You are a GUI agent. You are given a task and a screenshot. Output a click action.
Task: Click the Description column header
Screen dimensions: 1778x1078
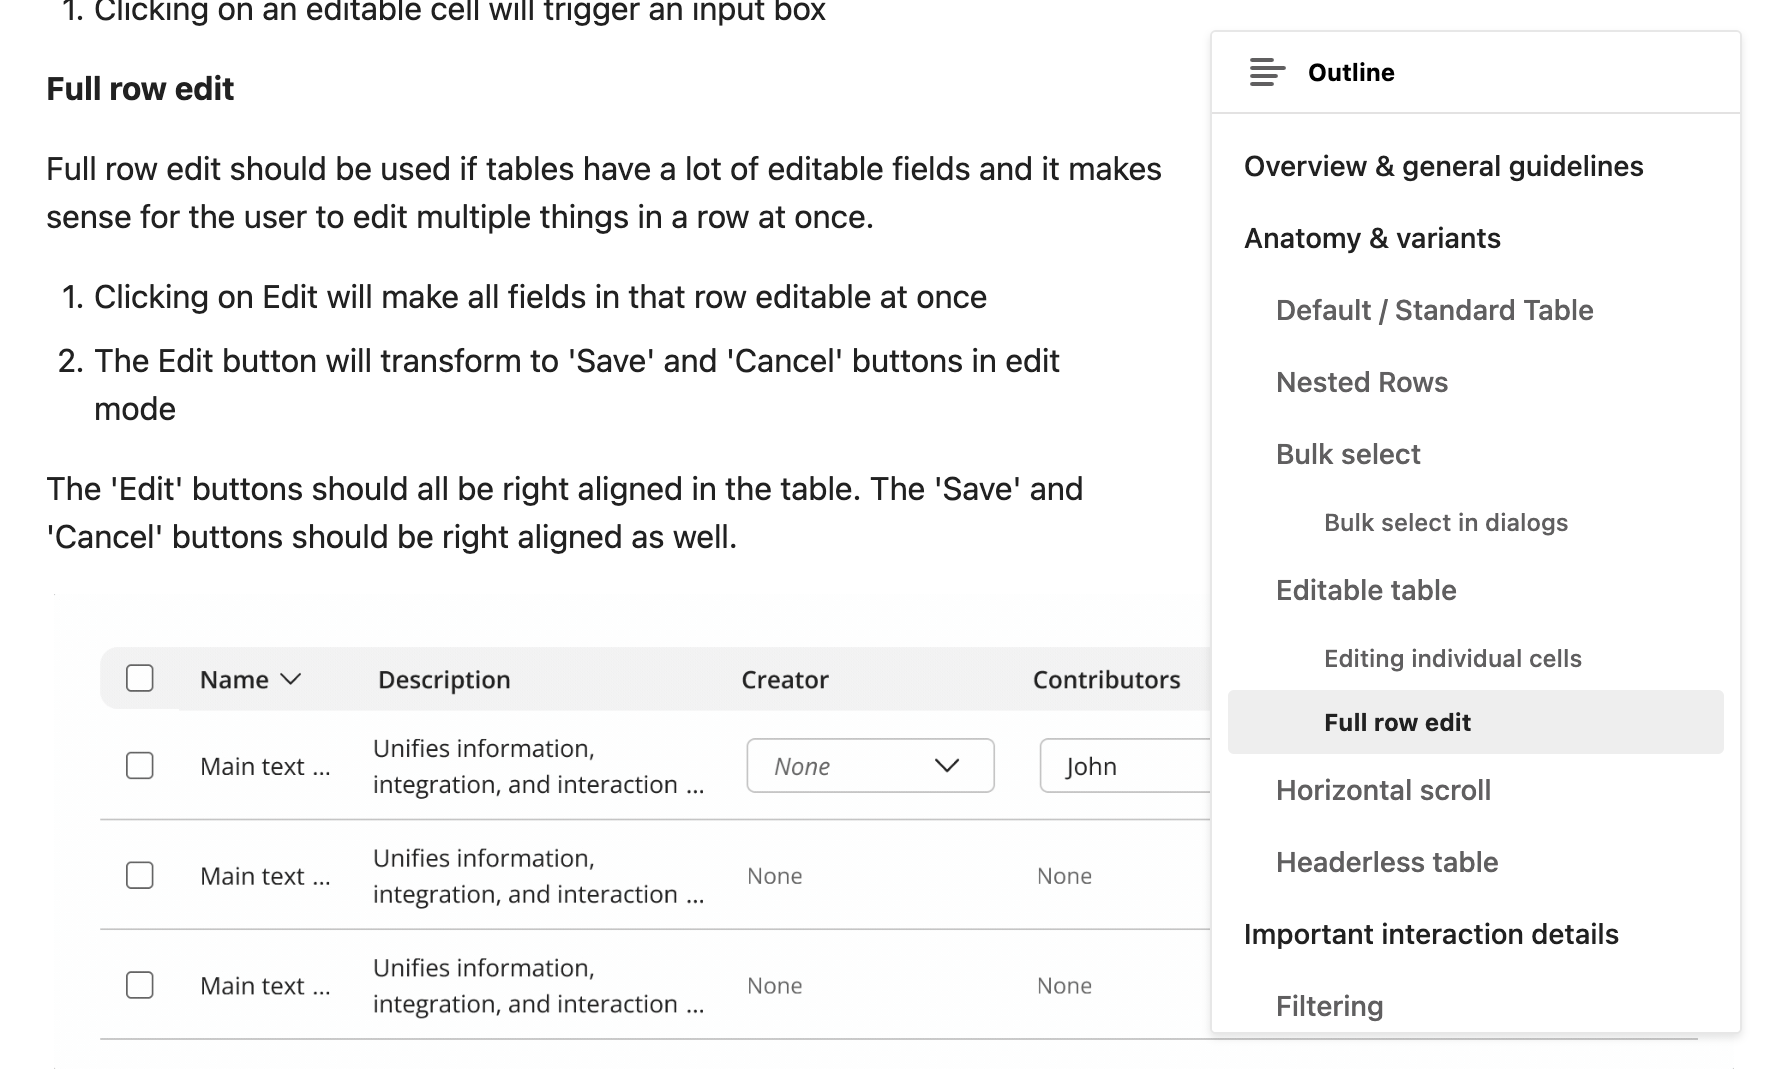point(444,679)
